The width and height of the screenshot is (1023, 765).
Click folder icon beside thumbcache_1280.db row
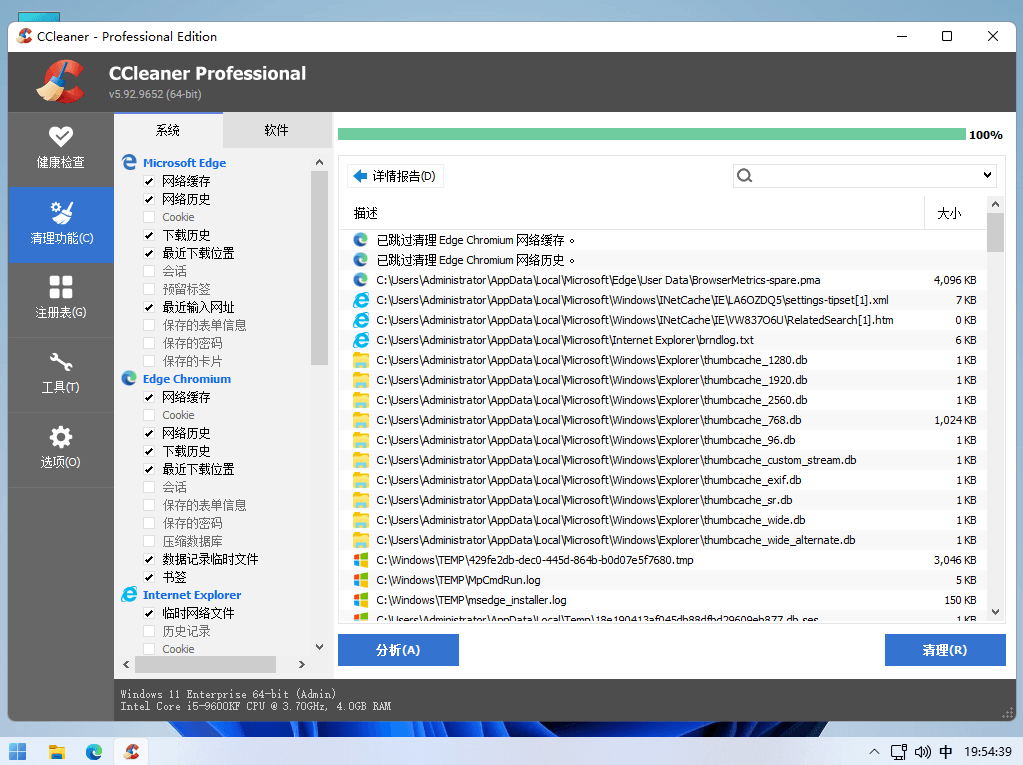[360, 360]
